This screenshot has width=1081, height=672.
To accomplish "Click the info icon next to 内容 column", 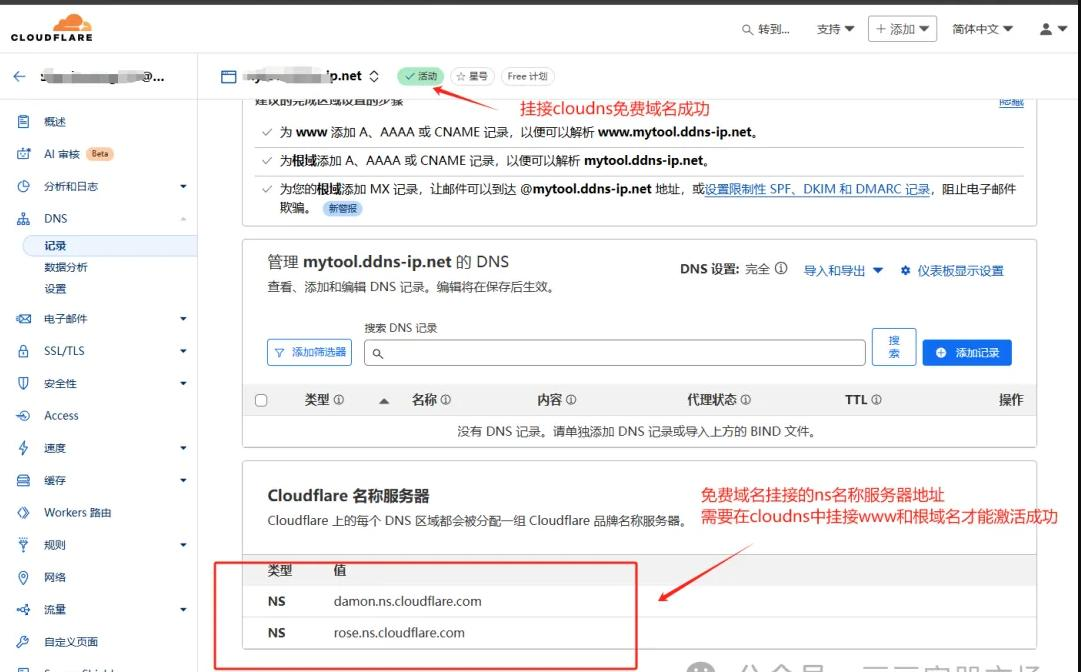I will pyautogui.click(x=571, y=400).
